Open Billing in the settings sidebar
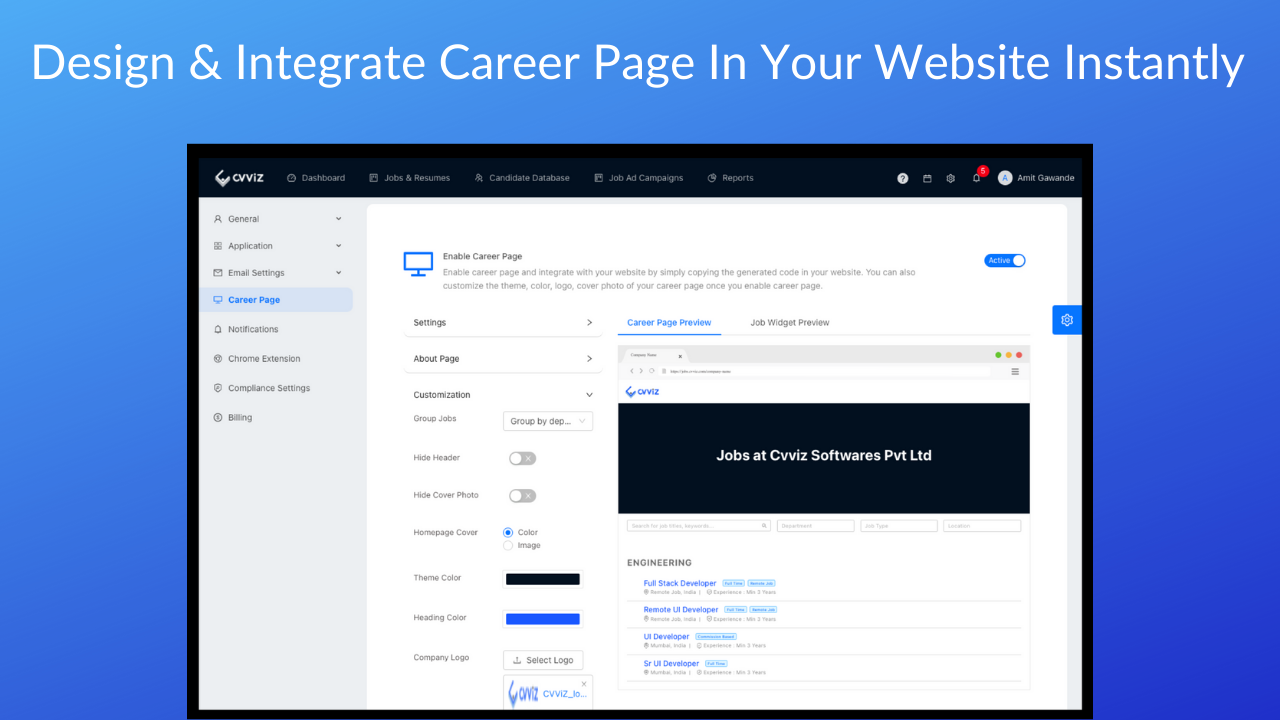Image resolution: width=1280 pixels, height=720 pixels. pos(239,418)
